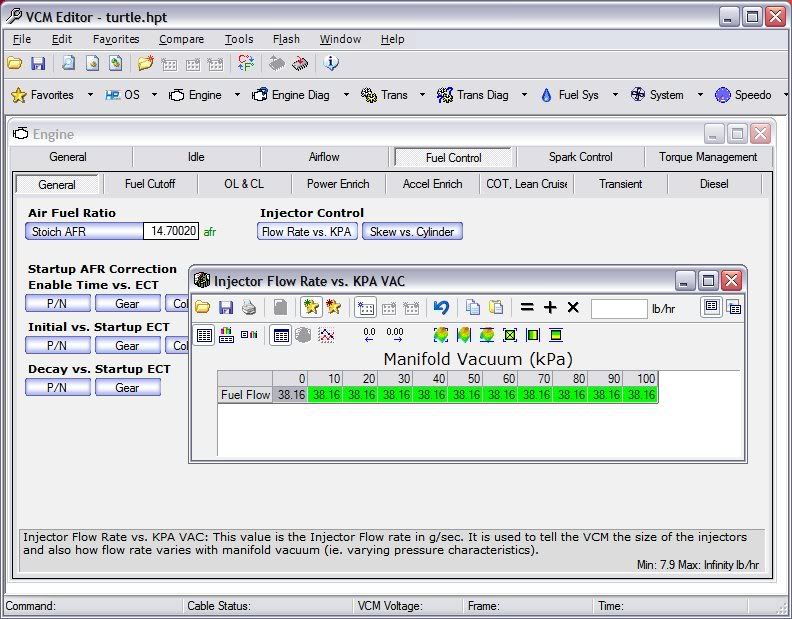This screenshot has height=619, width=792.
Task: Add to favorites green-star icon
Action: click(x=311, y=307)
